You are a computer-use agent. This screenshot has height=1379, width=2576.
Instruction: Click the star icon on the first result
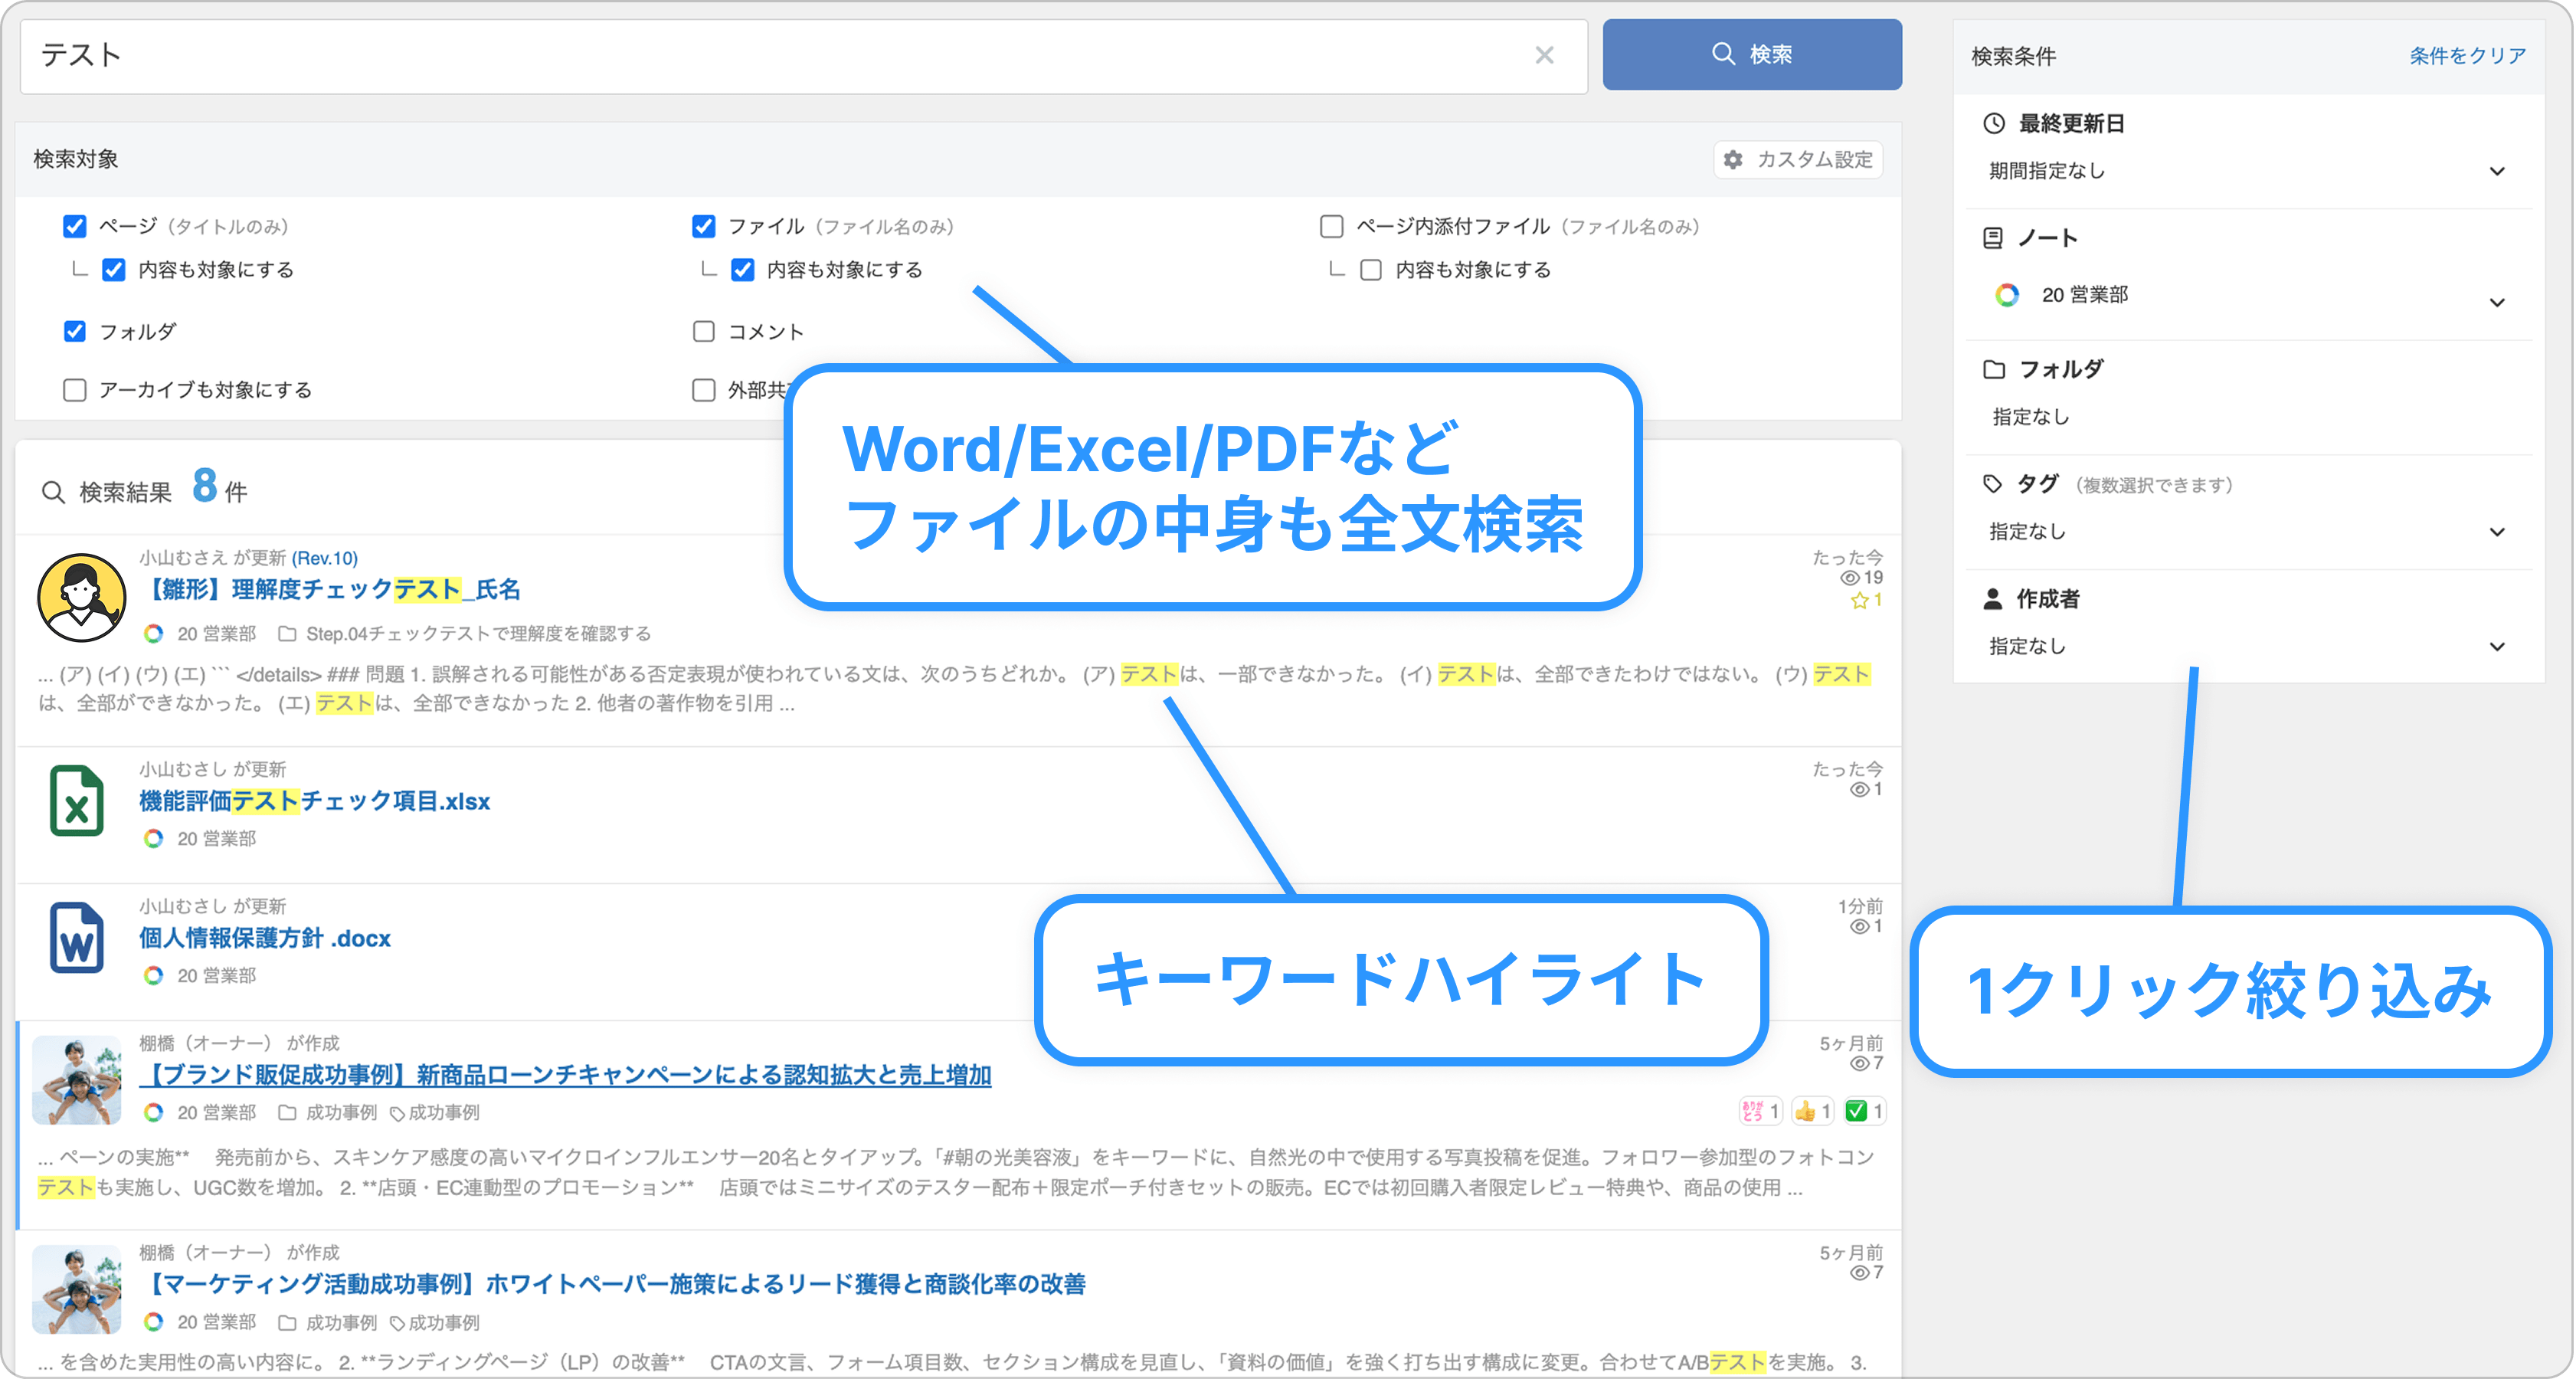[x=1859, y=601]
